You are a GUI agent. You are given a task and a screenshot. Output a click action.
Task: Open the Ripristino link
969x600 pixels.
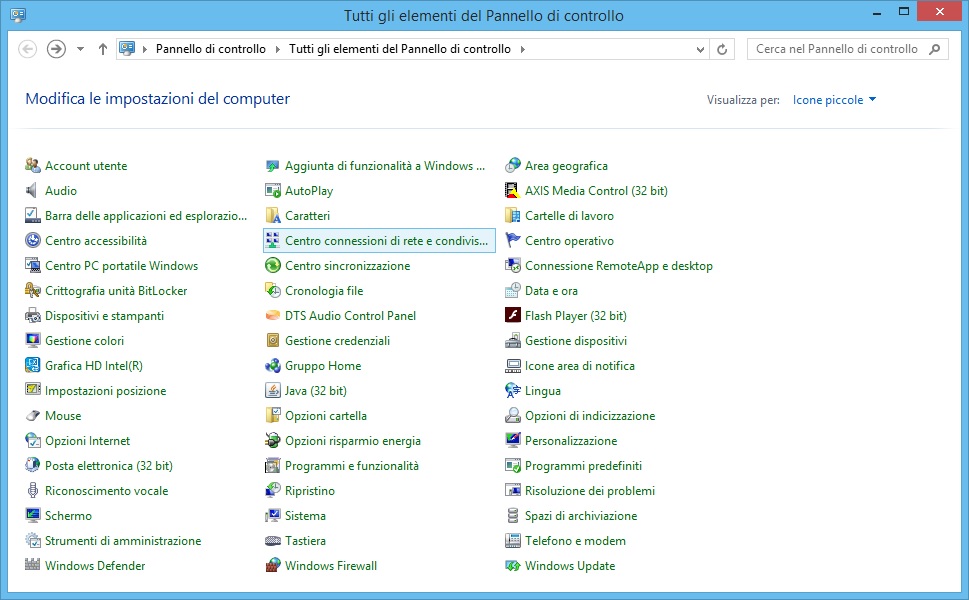[310, 491]
